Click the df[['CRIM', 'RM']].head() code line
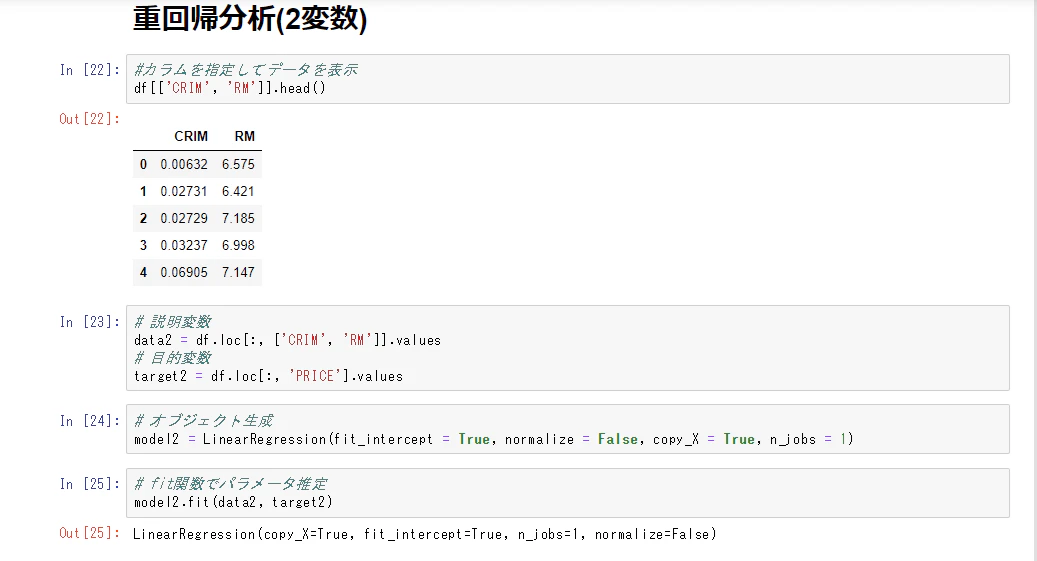This screenshot has width=1037, height=561. (229, 88)
